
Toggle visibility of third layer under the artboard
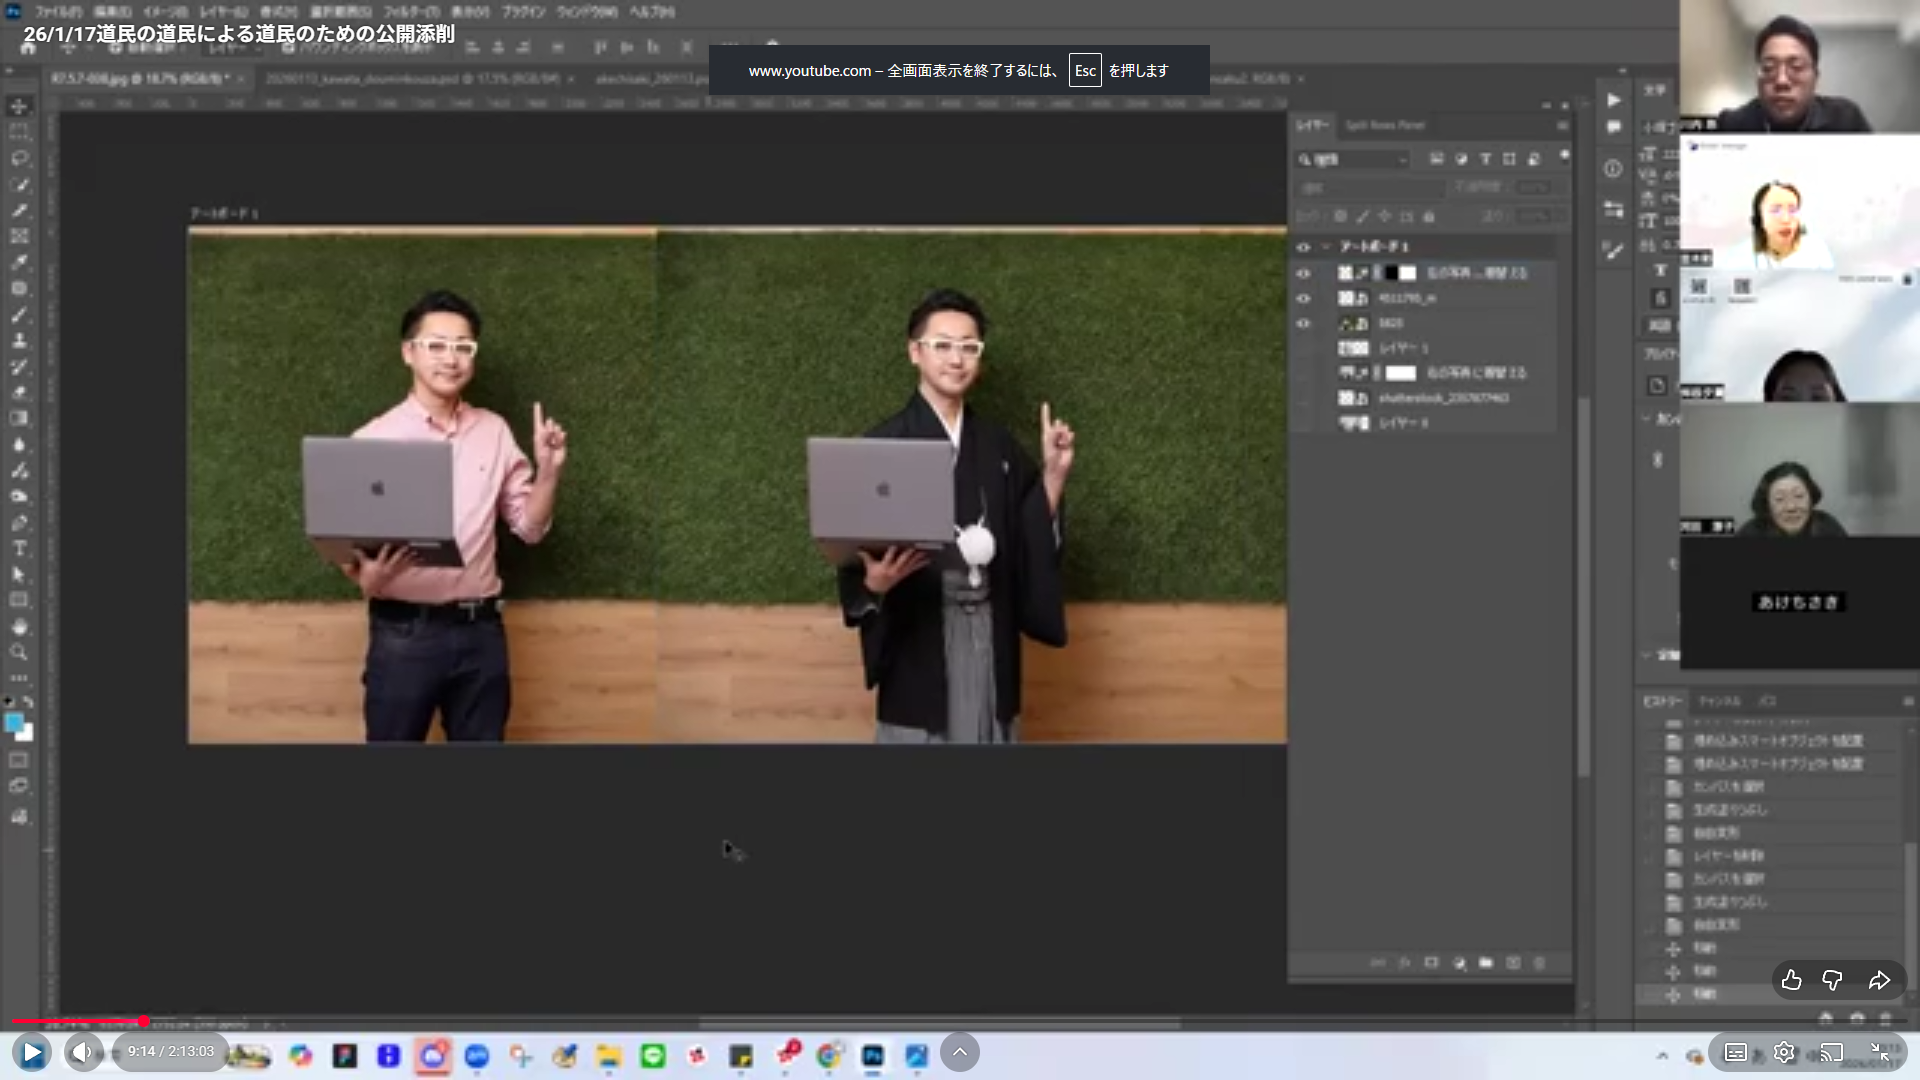[x=1303, y=323]
